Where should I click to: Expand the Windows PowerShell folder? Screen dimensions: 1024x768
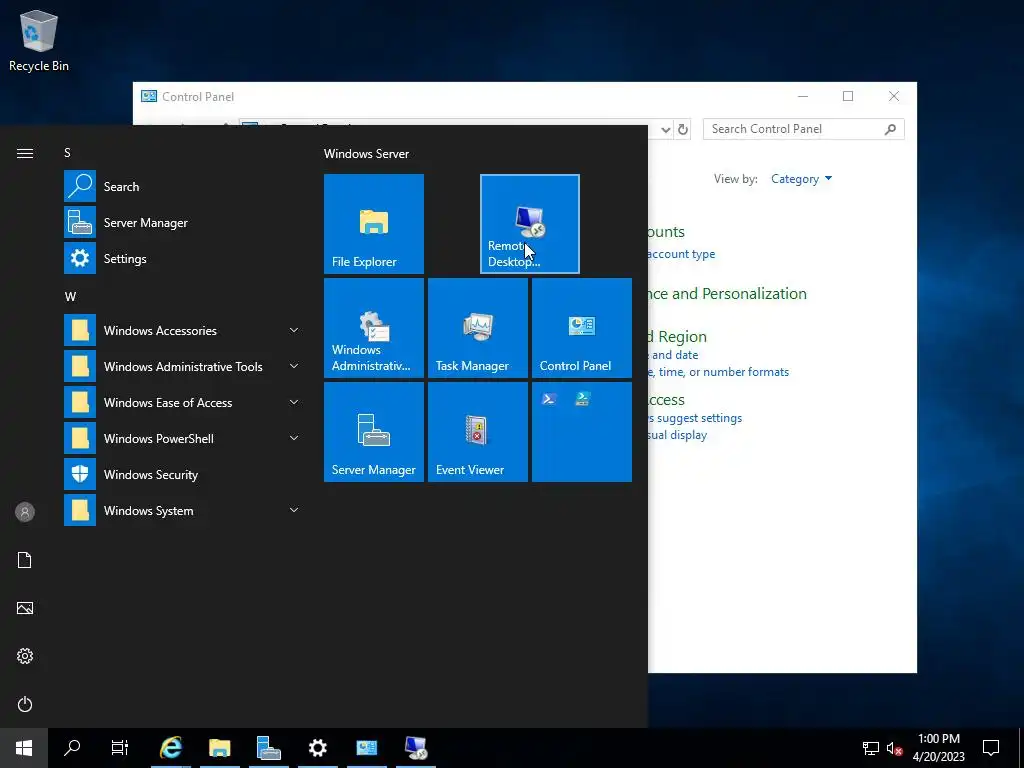(x=183, y=438)
